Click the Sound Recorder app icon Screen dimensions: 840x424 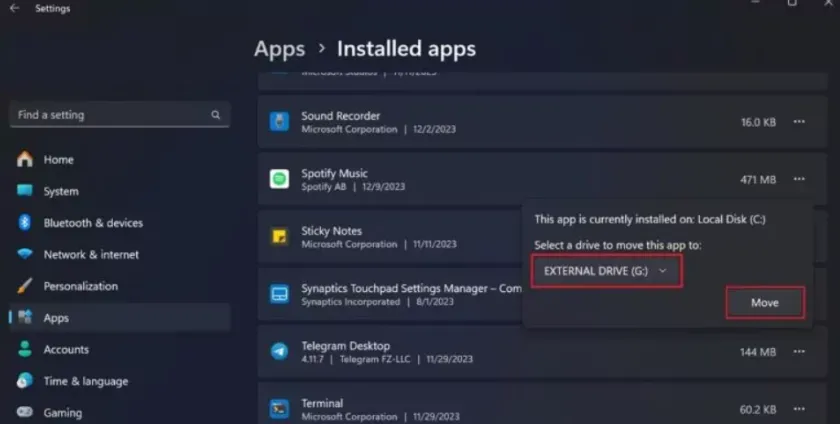tap(279, 122)
